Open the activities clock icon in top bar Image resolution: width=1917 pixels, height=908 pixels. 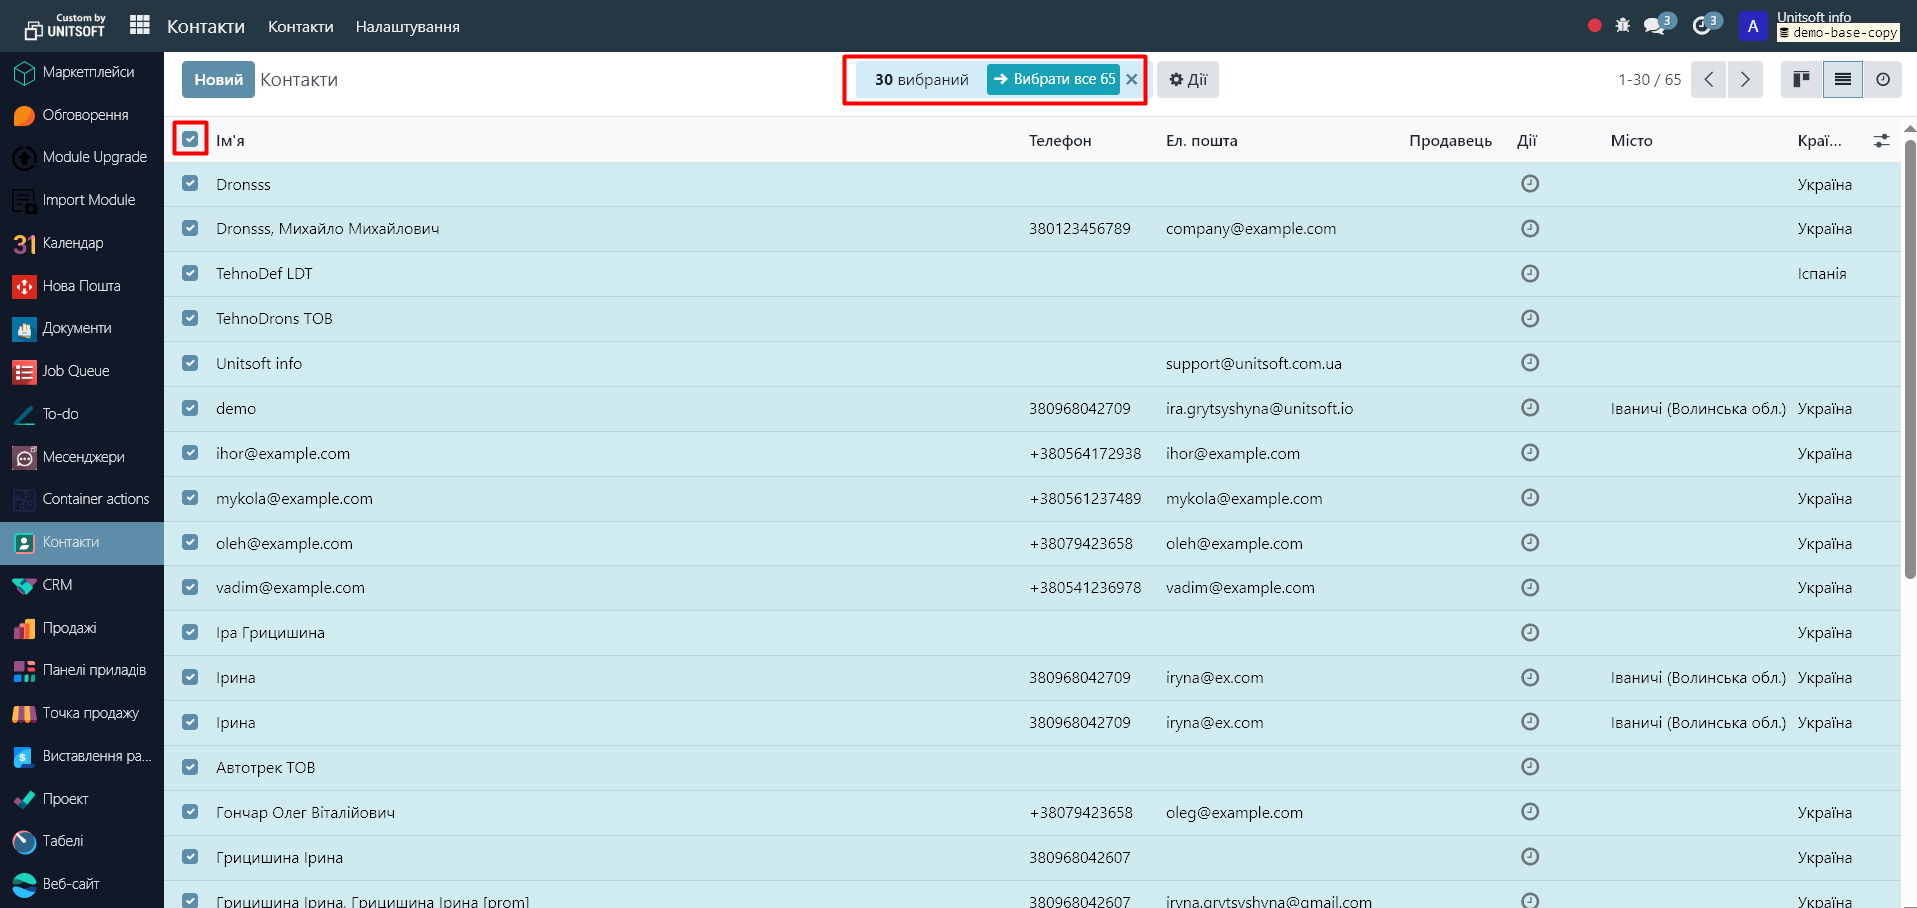[x=1702, y=26]
